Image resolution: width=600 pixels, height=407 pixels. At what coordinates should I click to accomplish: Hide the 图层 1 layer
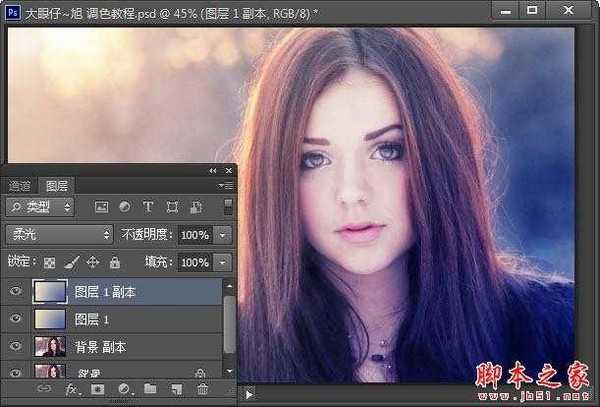[14, 319]
